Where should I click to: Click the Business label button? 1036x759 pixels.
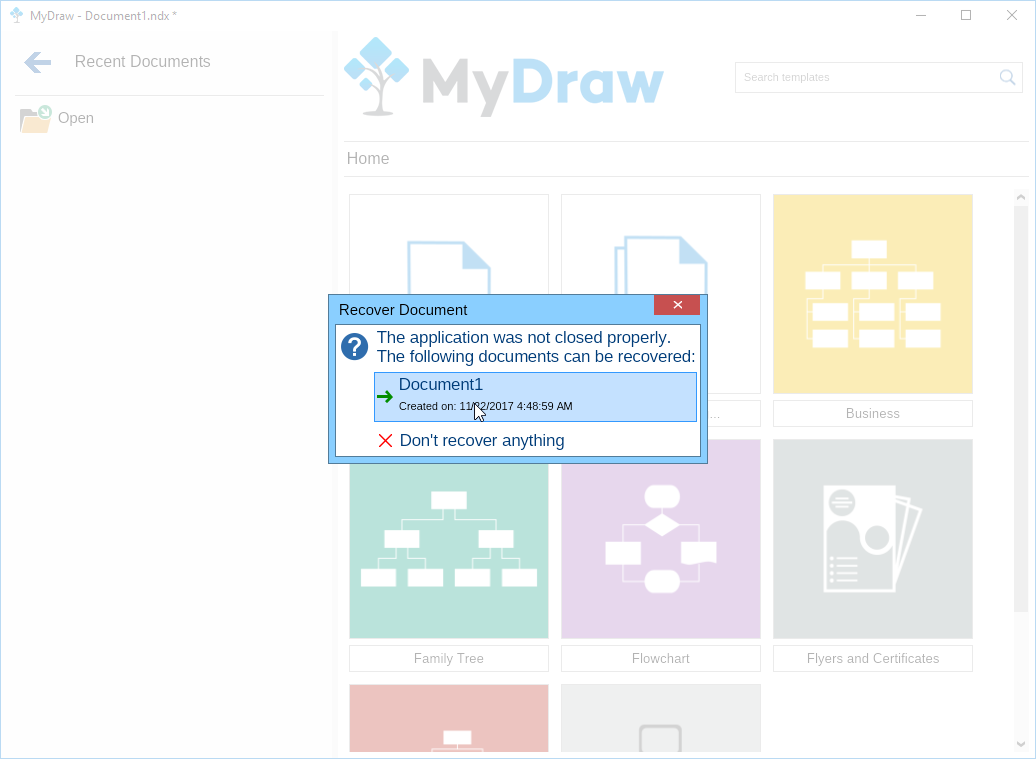873,414
